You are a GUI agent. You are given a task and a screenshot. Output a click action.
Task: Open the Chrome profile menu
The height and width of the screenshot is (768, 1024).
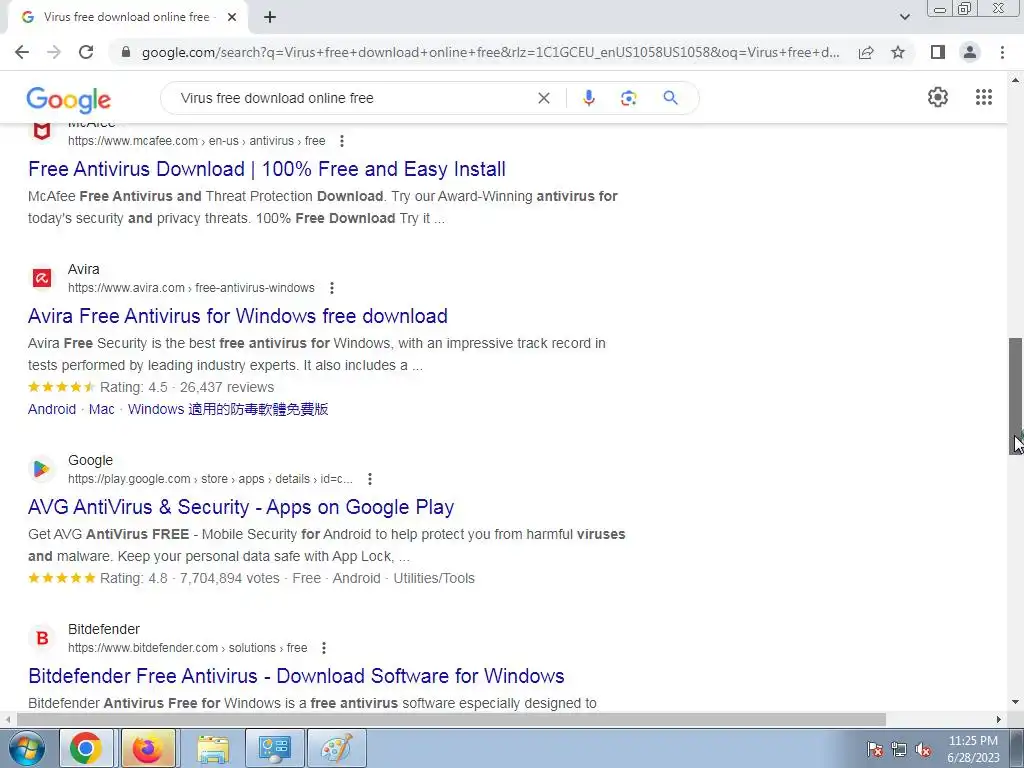click(970, 52)
